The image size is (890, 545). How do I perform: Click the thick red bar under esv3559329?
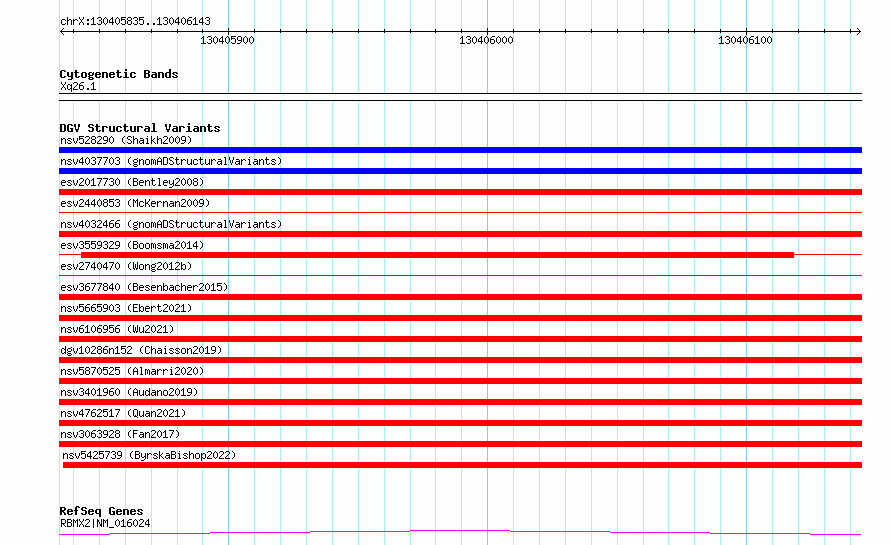coord(437,255)
